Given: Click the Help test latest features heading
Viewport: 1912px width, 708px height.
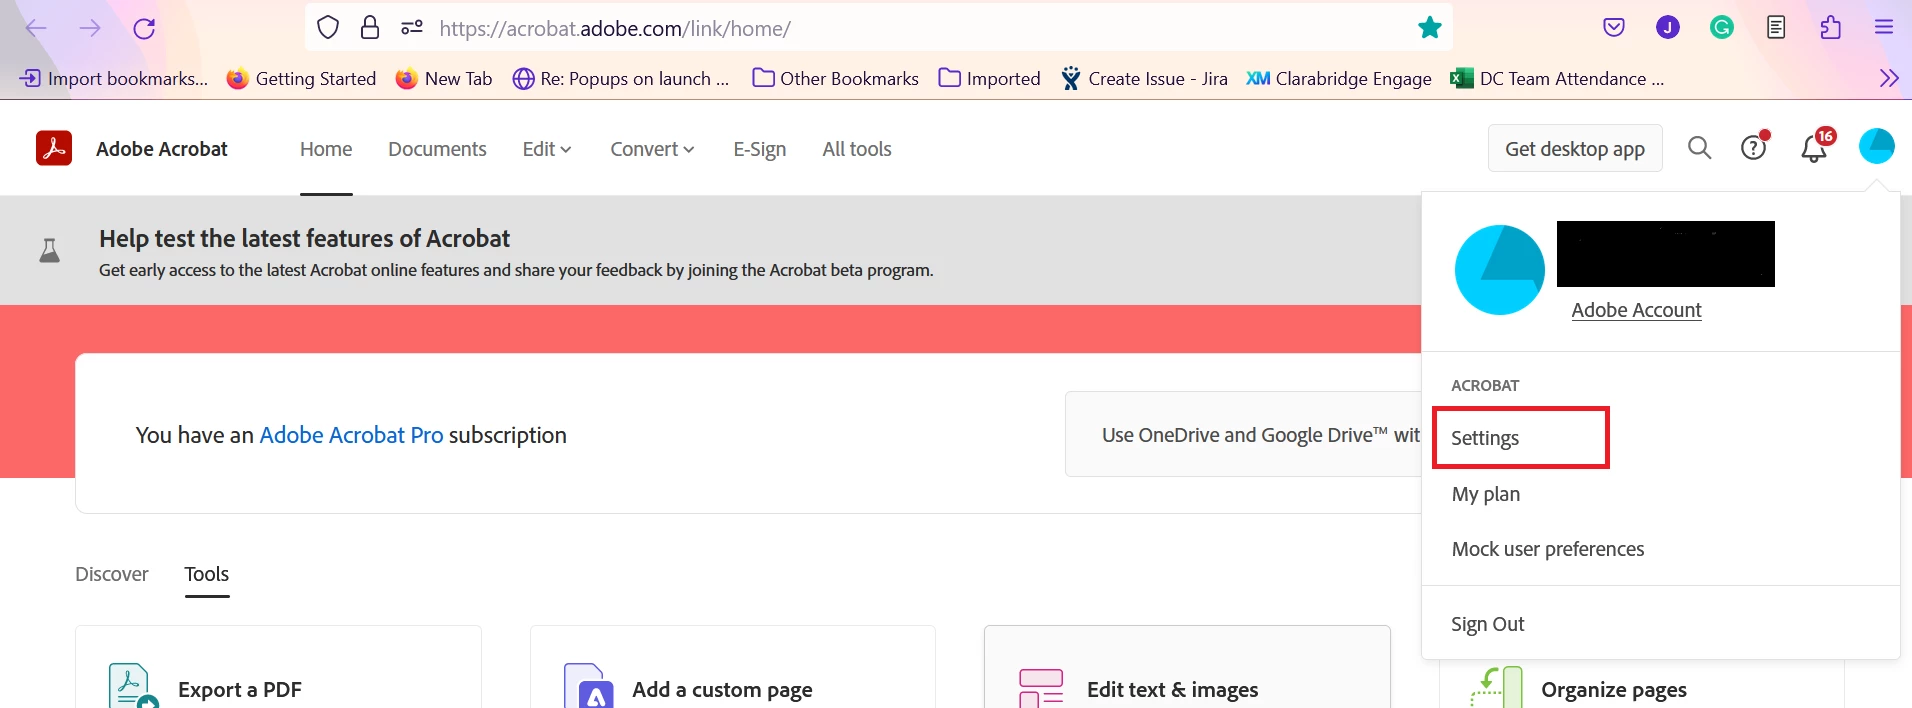Looking at the screenshot, I should tap(304, 238).
